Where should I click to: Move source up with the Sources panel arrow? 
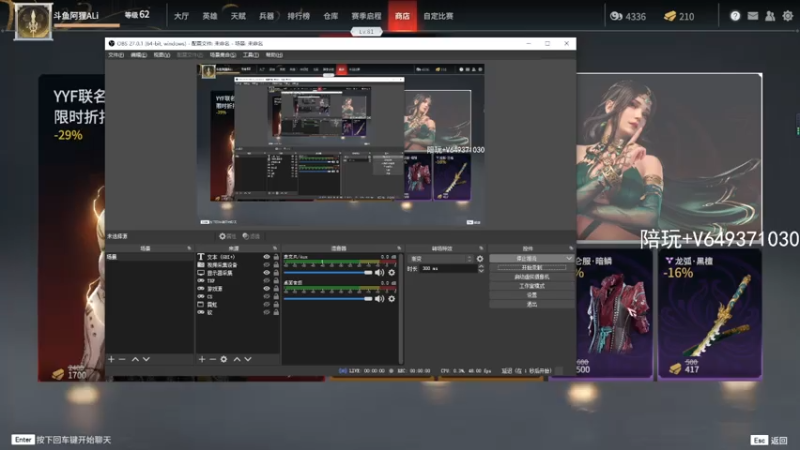[x=237, y=359]
